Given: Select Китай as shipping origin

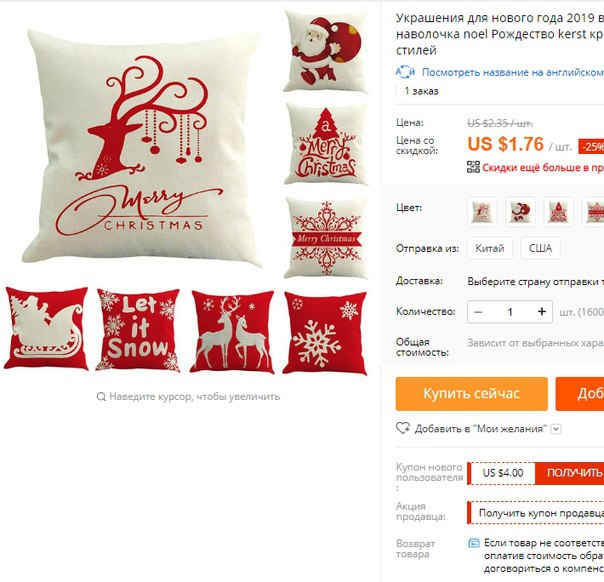Looking at the screenshot, I should click(490, 248).
